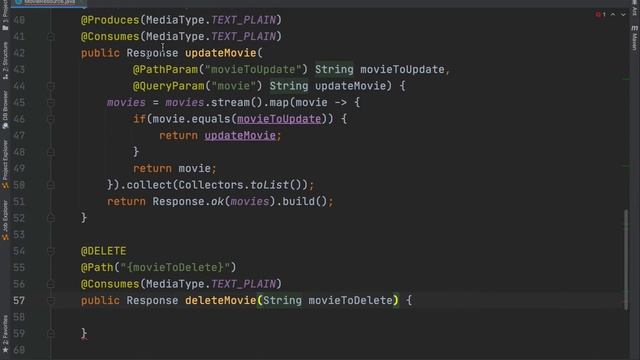The image size is (640, 360).
Task: Click the @Produces annotation on line 40
Action: coord(110,20)
